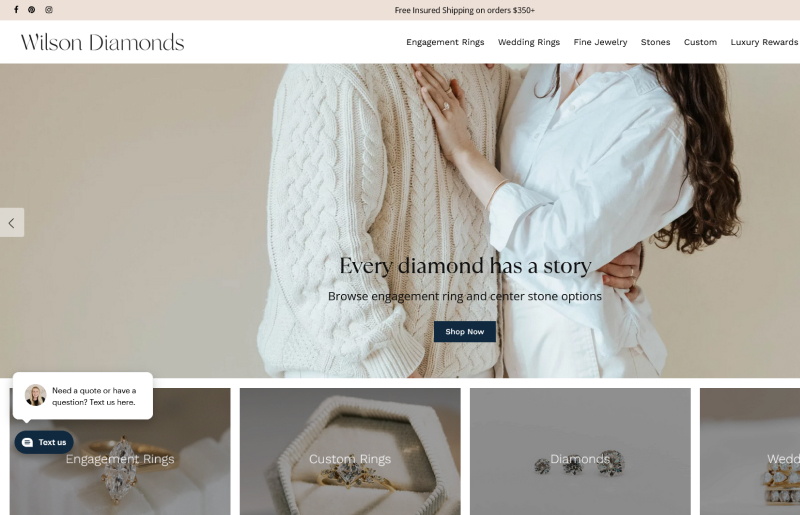Viewport: 800px width, 515px height.
Task: Open the Stones menu item
Action: (655, 42)
